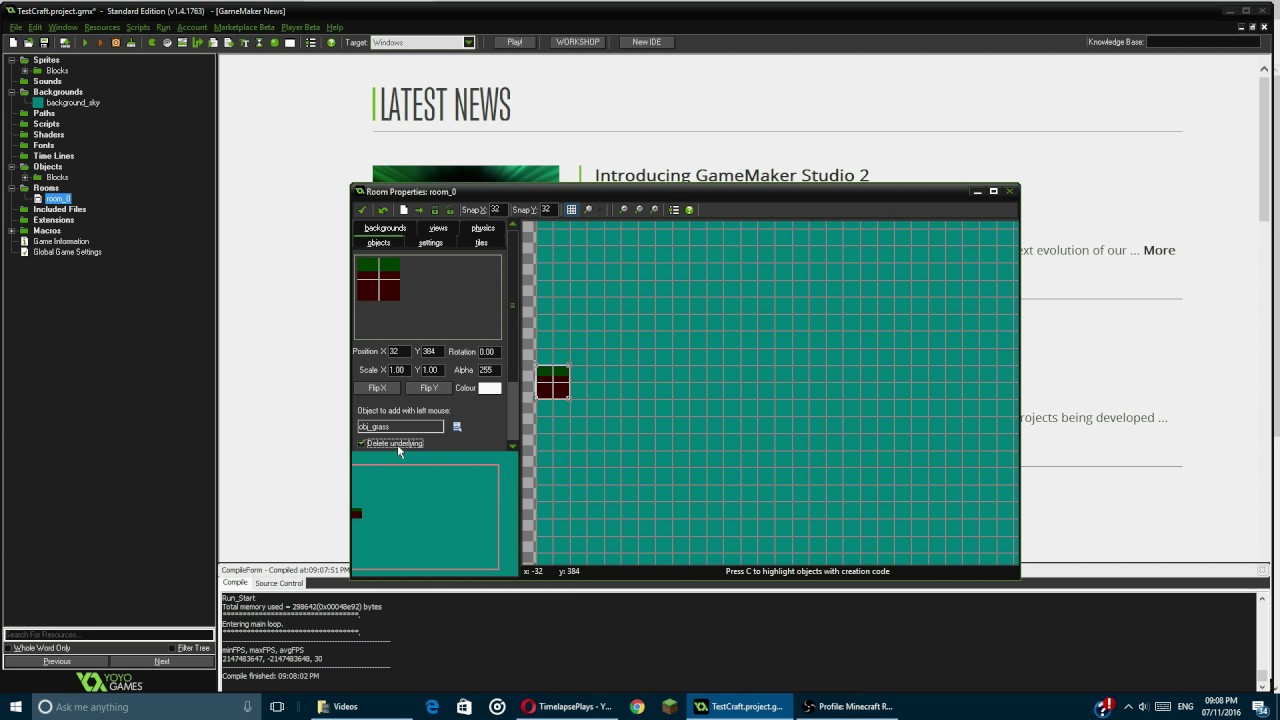Toggle Delete underlying checkbox

coord(361,443)
